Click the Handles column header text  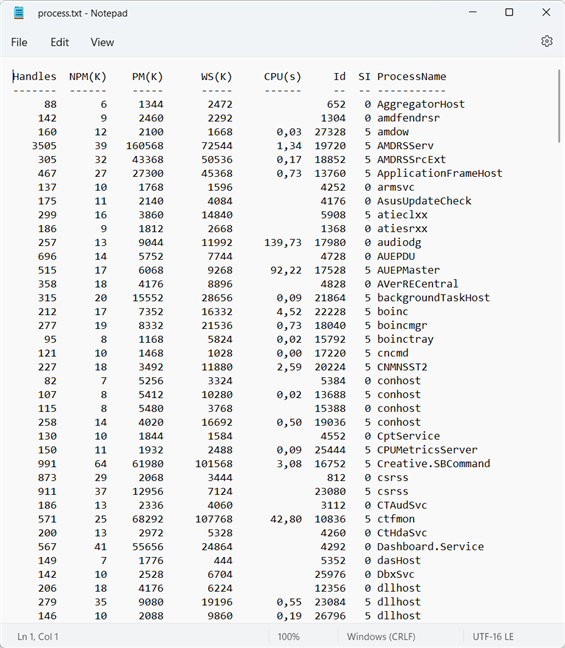pyautogui.click(x=34, y=76)
